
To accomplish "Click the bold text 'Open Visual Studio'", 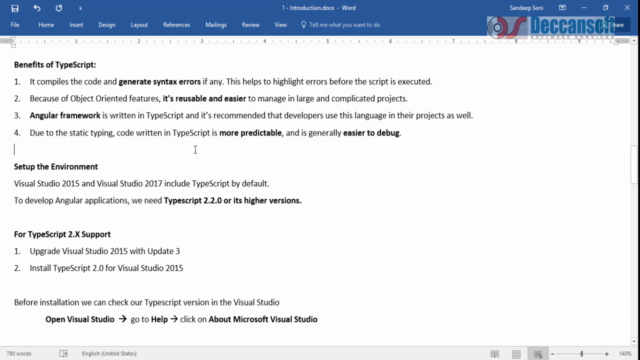I will (80, 319).
